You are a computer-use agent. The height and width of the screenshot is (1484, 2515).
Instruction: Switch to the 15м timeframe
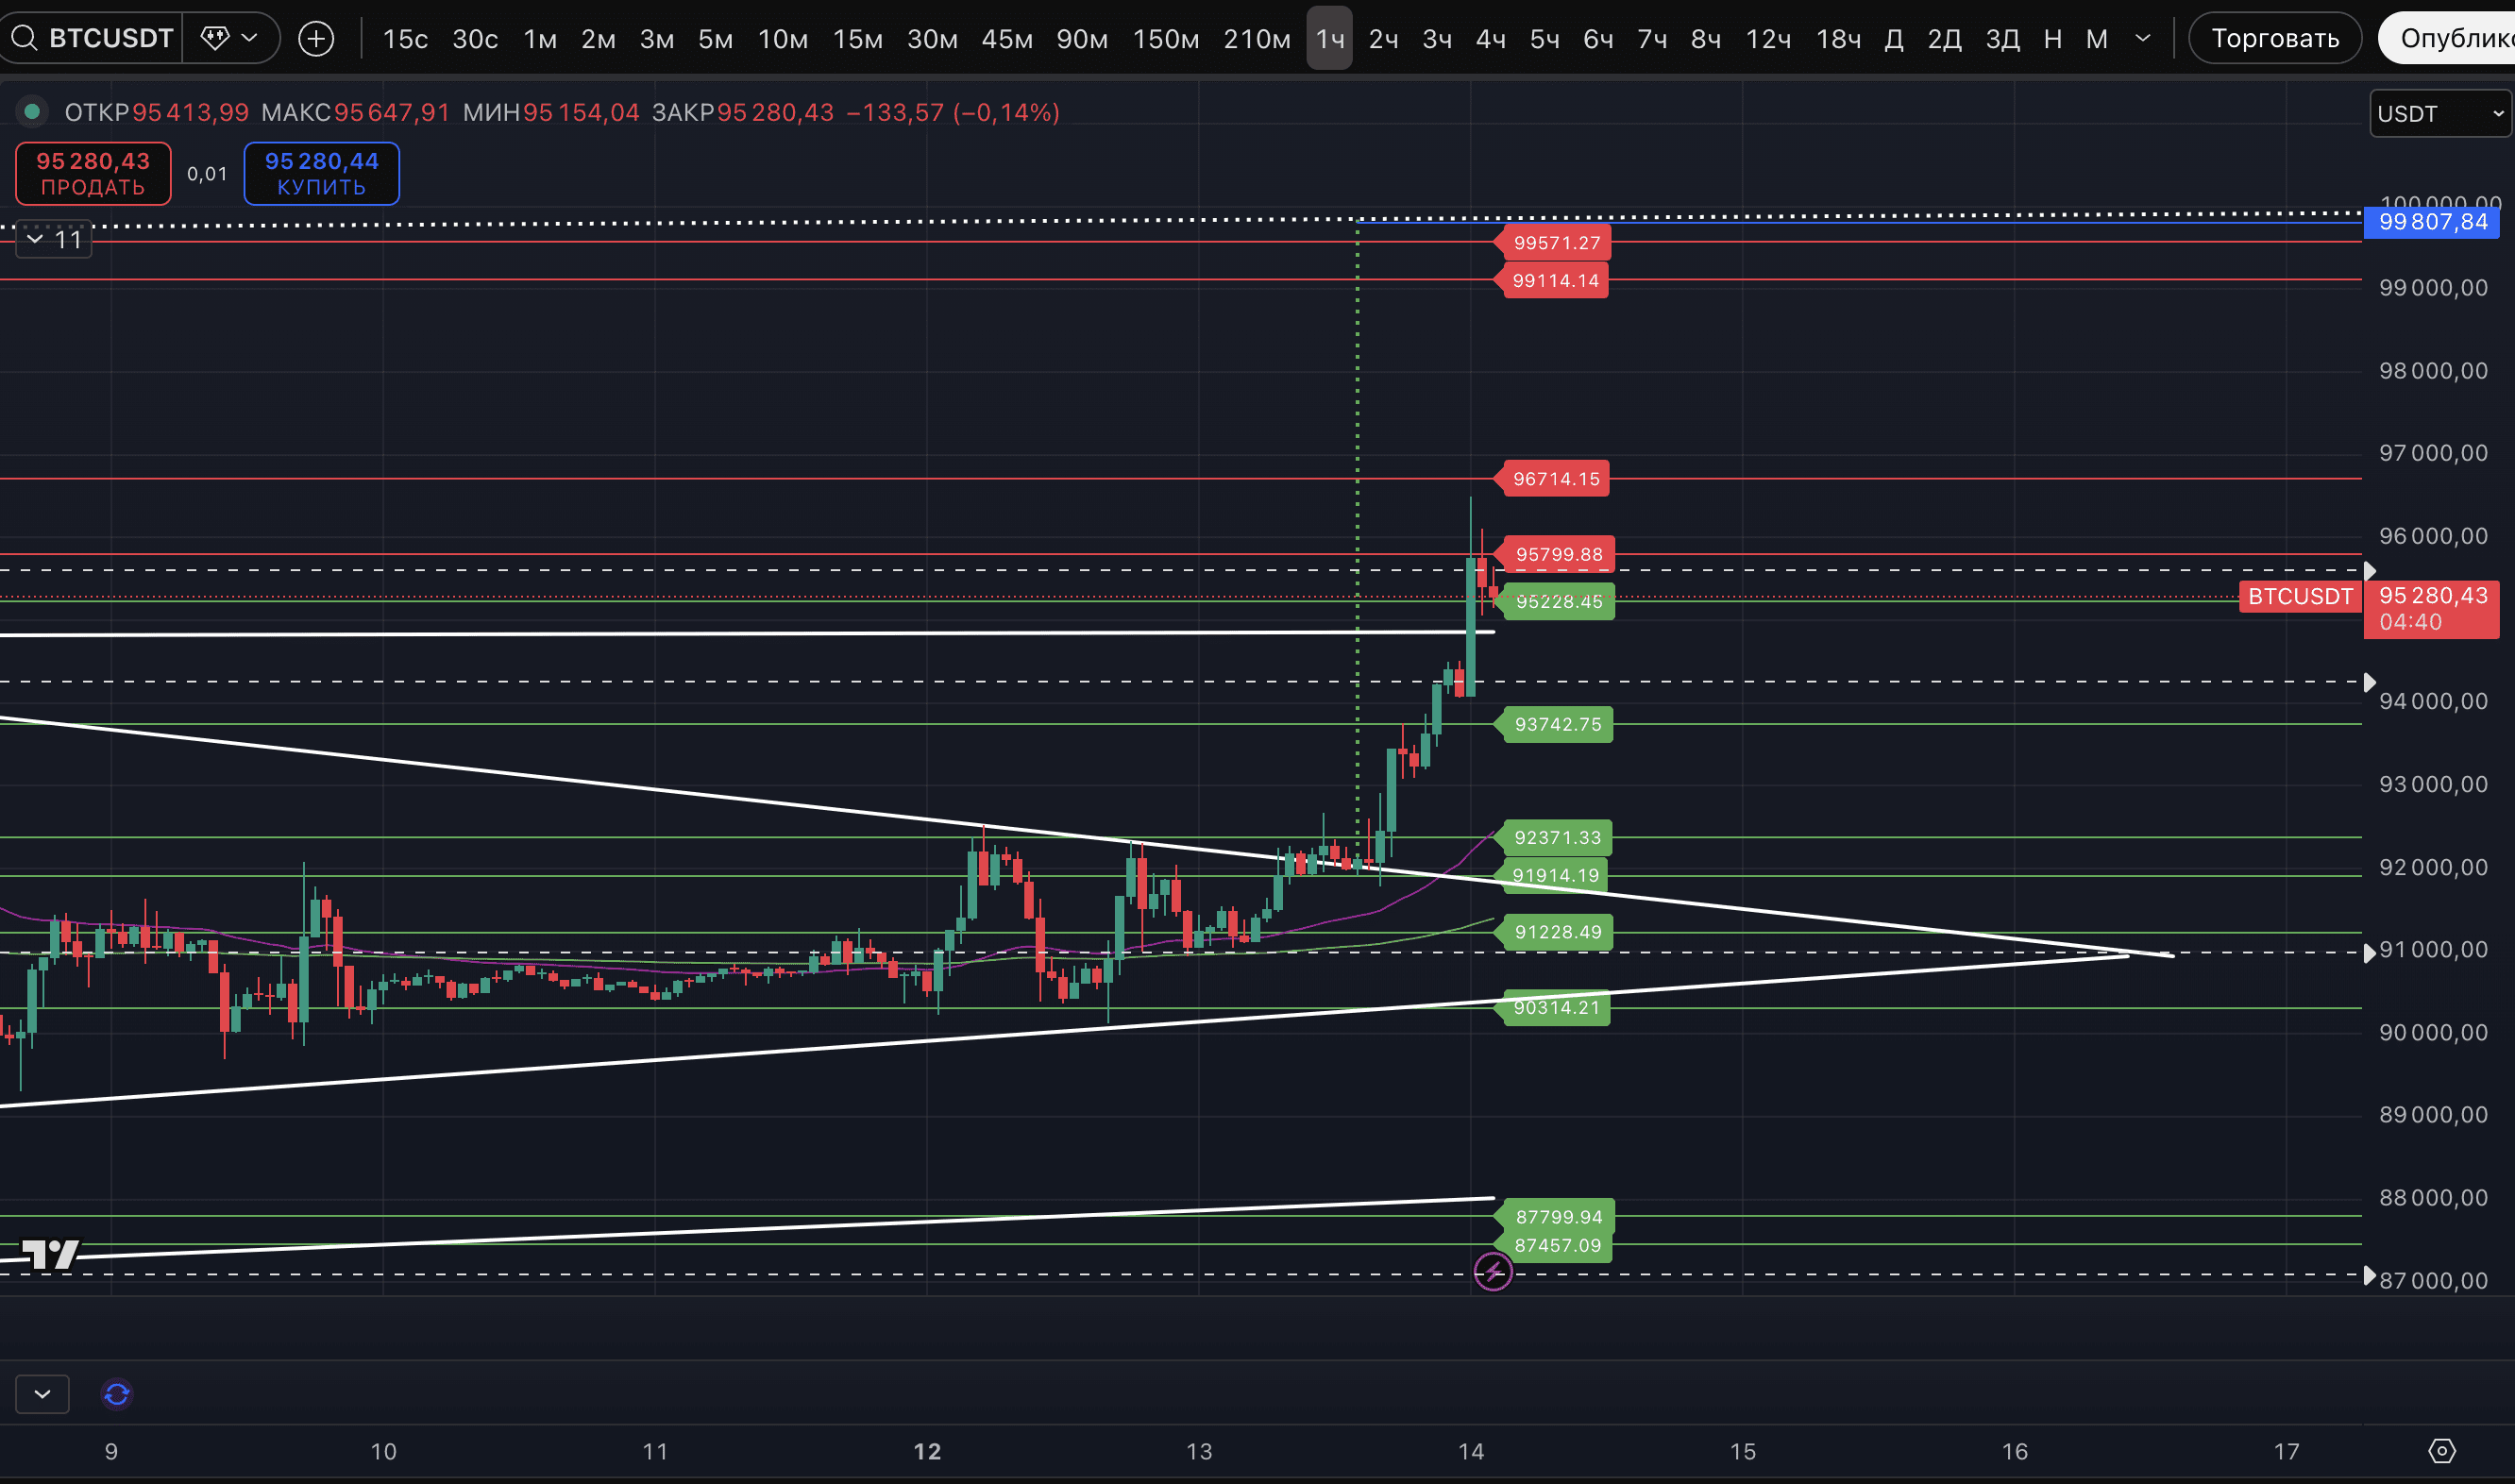(x=857, y=39)
